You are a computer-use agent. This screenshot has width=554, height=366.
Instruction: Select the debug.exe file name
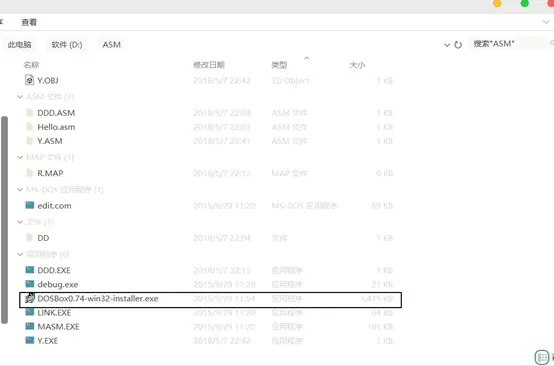pyautogui.click(x=58, y=284)
